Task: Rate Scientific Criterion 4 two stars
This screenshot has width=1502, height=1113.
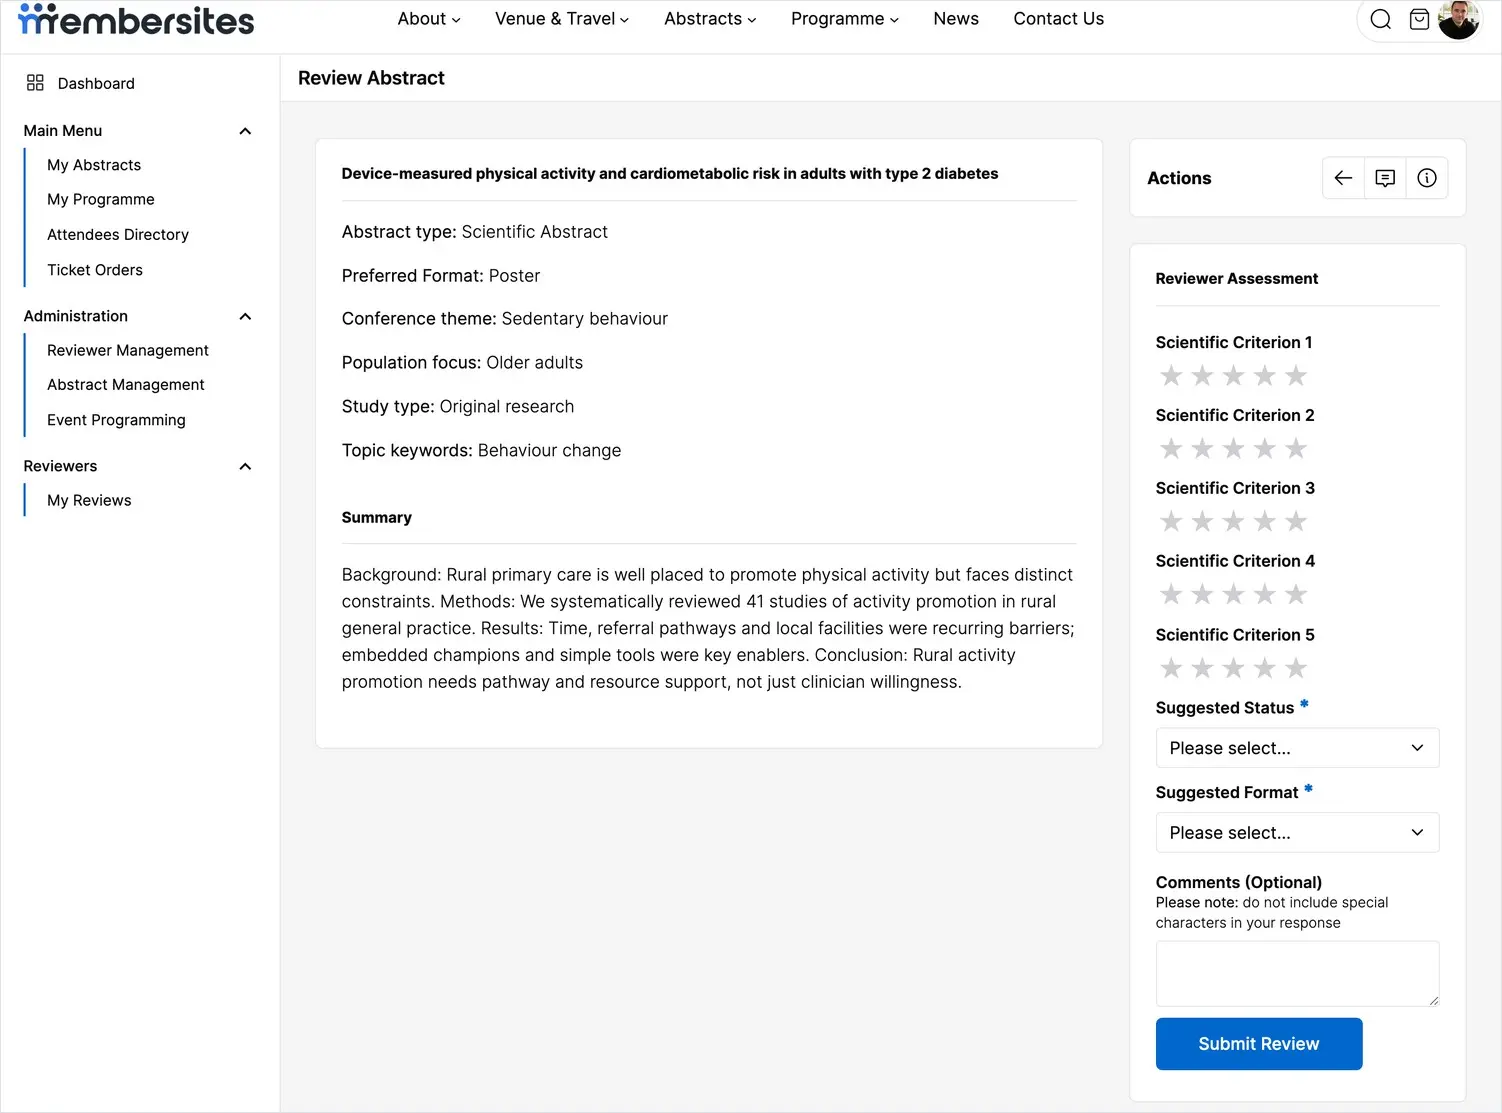Action: click(1202, 595)
